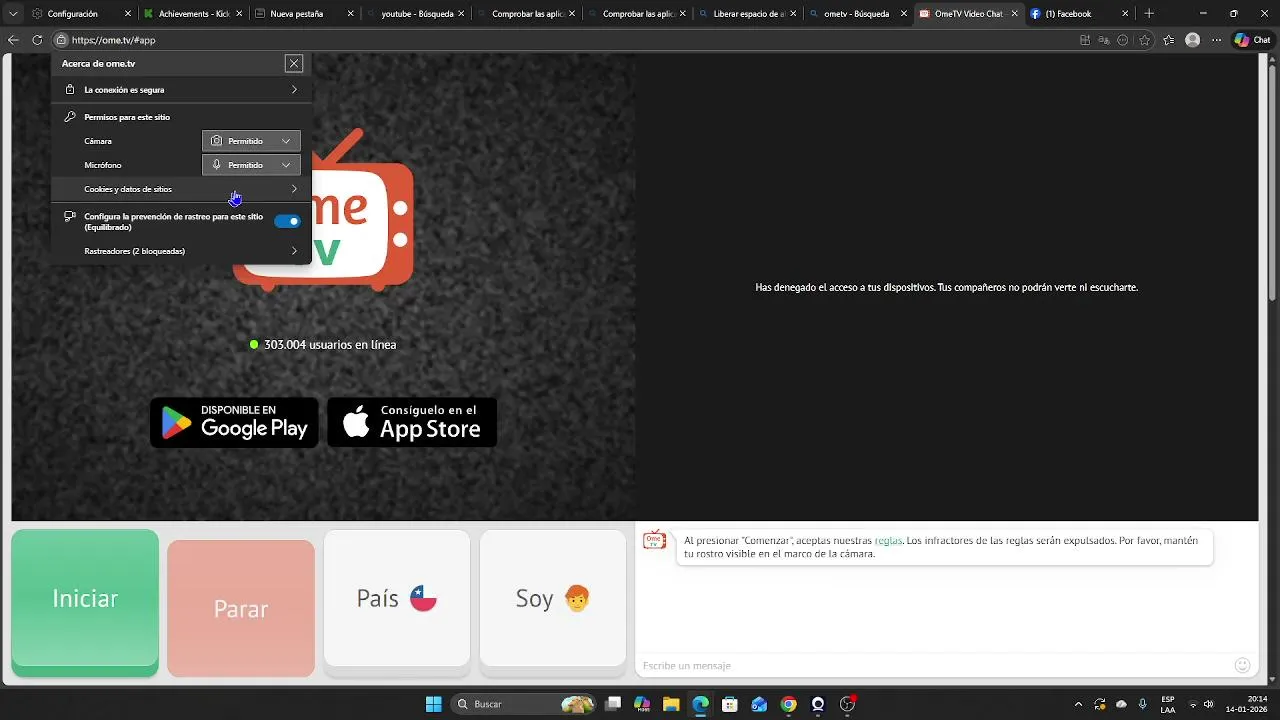Switch to the 'youtube - Búsqueda' tab
1280x720 pixels.
tap(417, 14)
